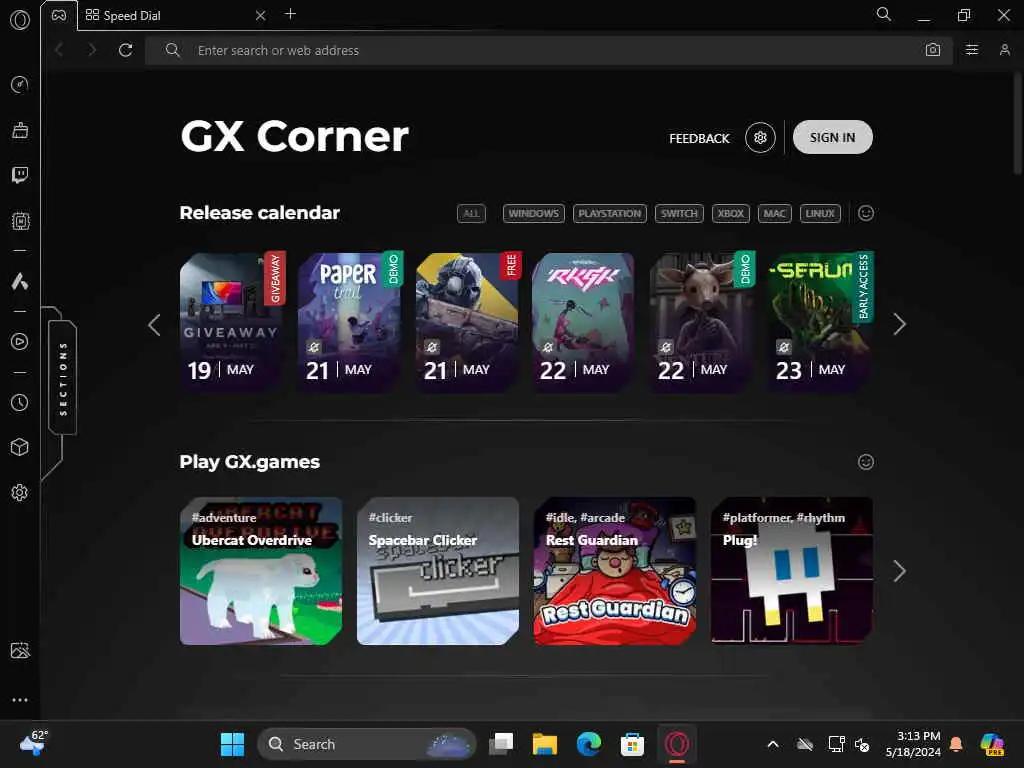Open the profile account icon

[1004, 50]
